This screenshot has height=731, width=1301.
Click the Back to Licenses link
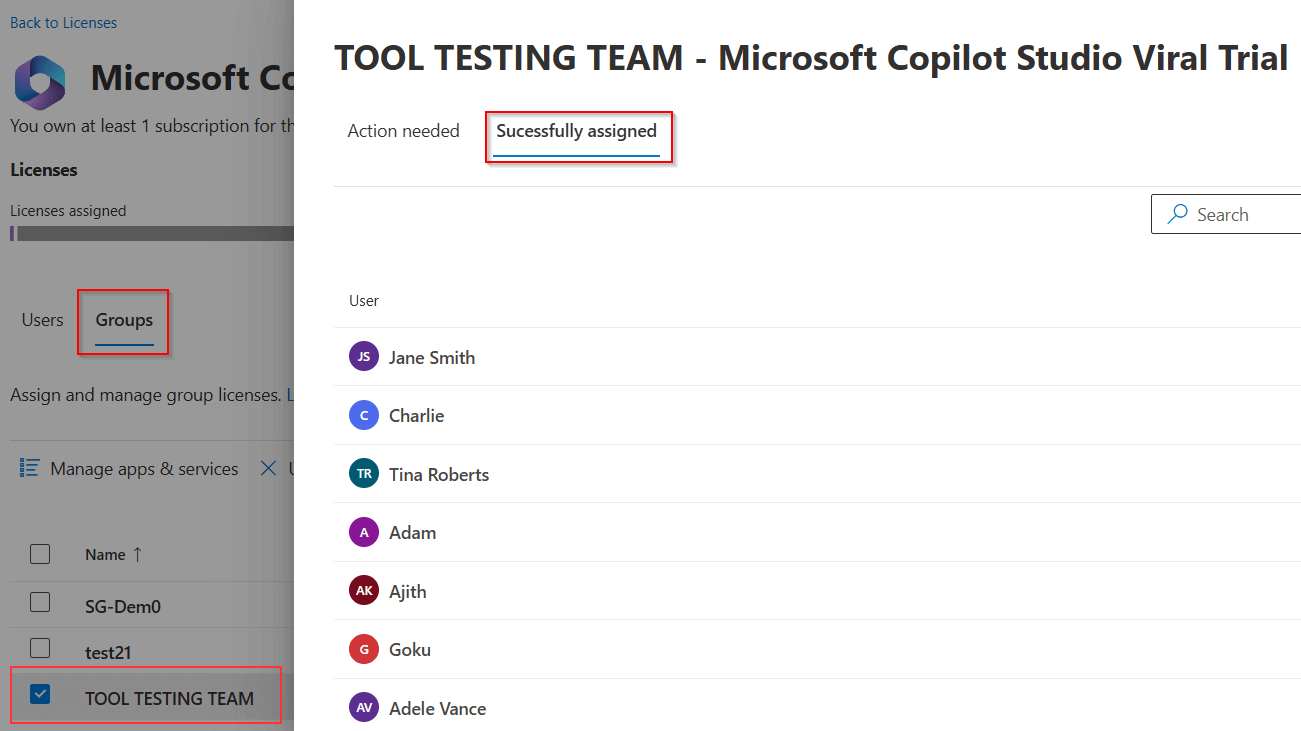(63, 22)
